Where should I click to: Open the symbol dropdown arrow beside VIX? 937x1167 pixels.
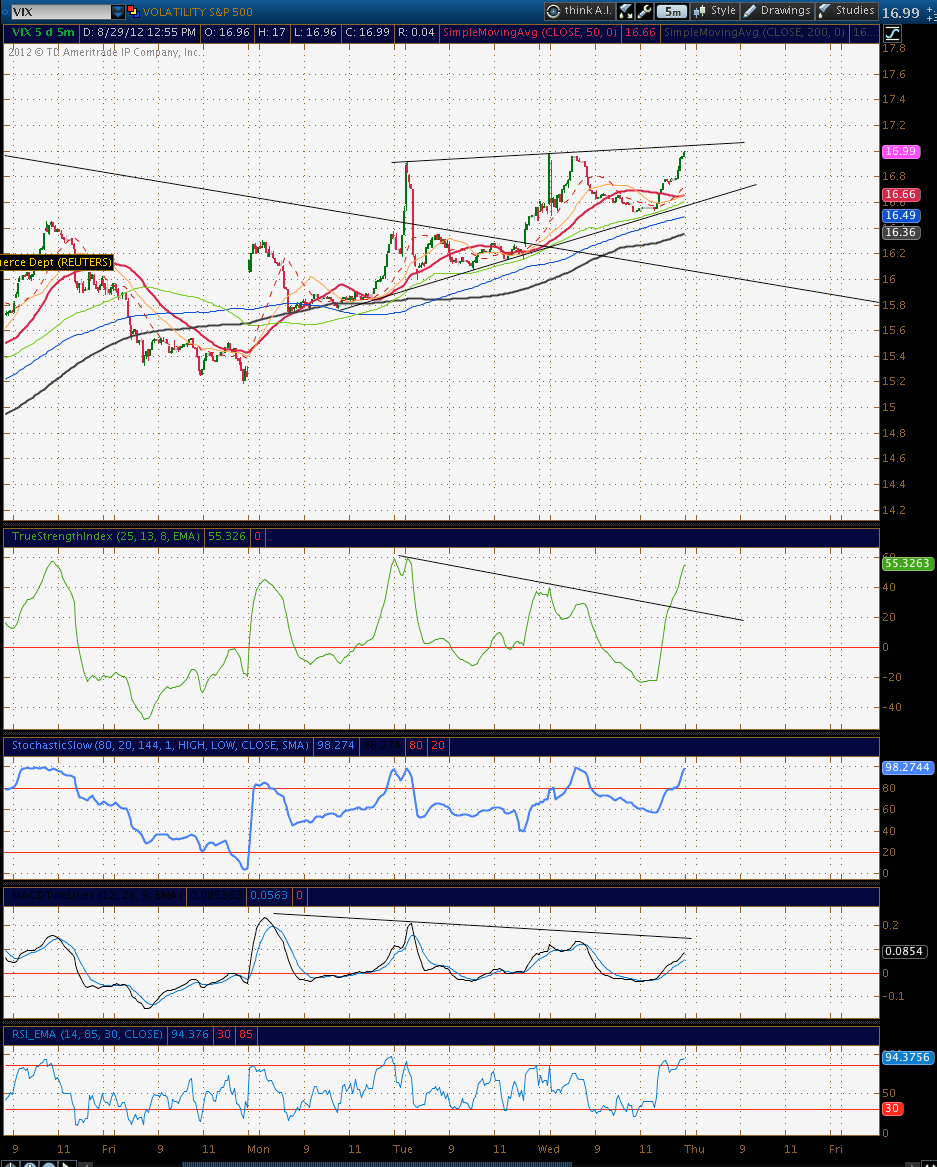[x=118, y=12]
